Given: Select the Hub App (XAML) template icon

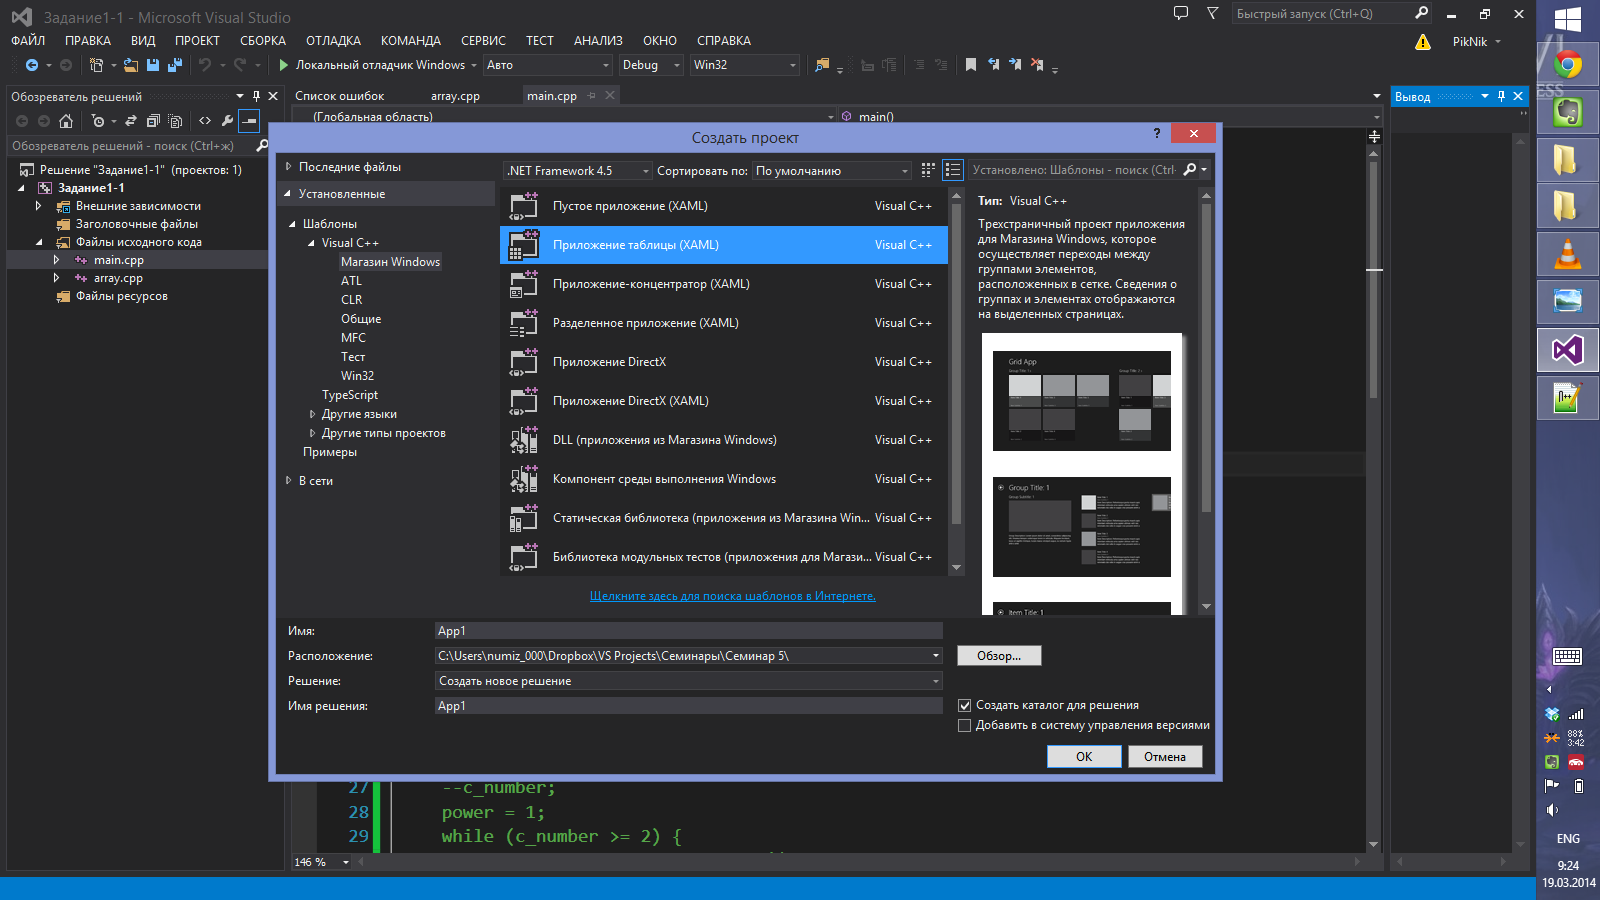Looking at the screenshot, I should [x=524, y=284].
